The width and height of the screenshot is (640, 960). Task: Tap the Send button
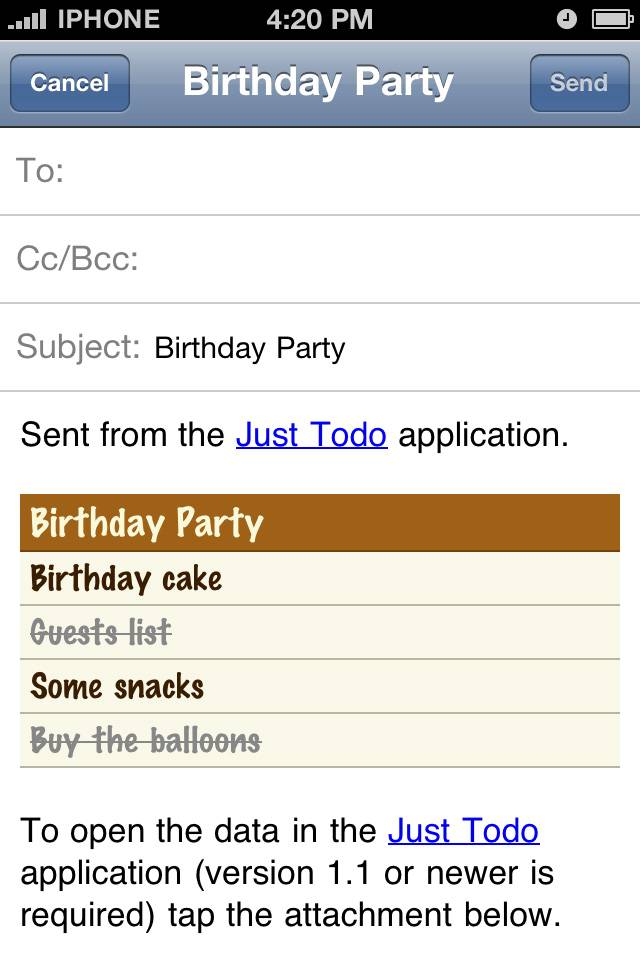pos(579,83)
